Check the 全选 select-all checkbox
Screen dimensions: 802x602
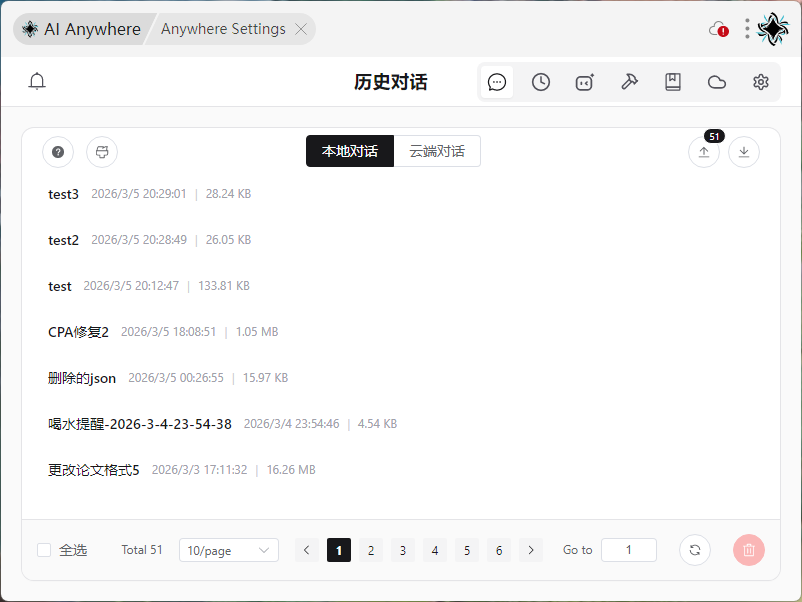click(x=44, y=550)
